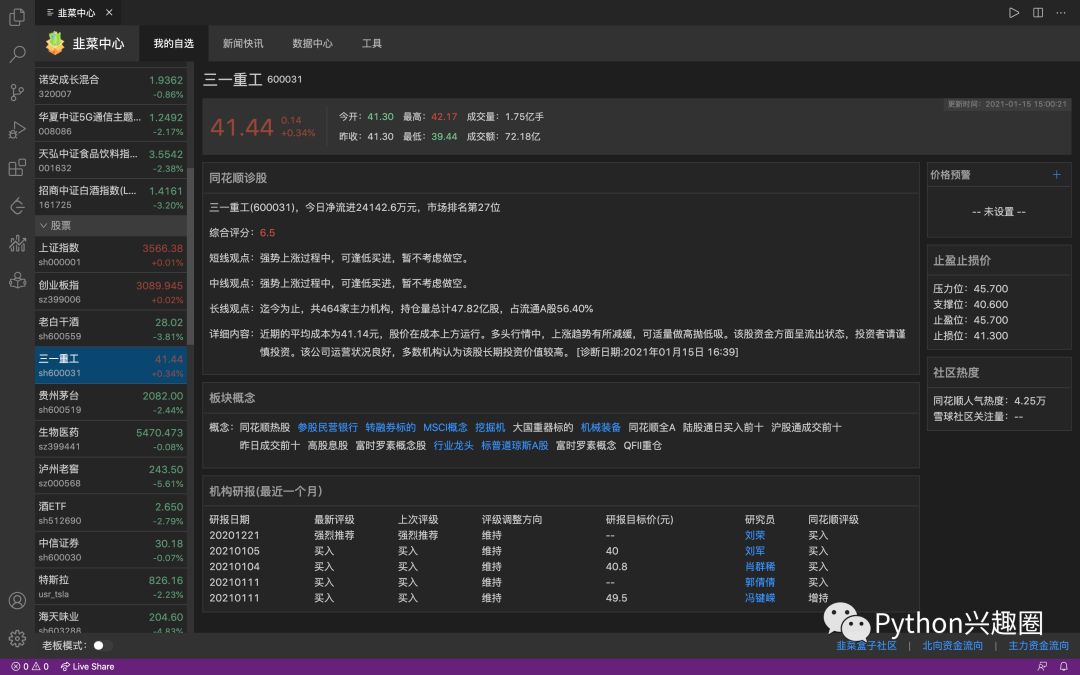Image resolution: width=1080 pixels, height=675 pixels.
Task: Switch to the 新闻快讯 tab
Action: pos(242,43)
